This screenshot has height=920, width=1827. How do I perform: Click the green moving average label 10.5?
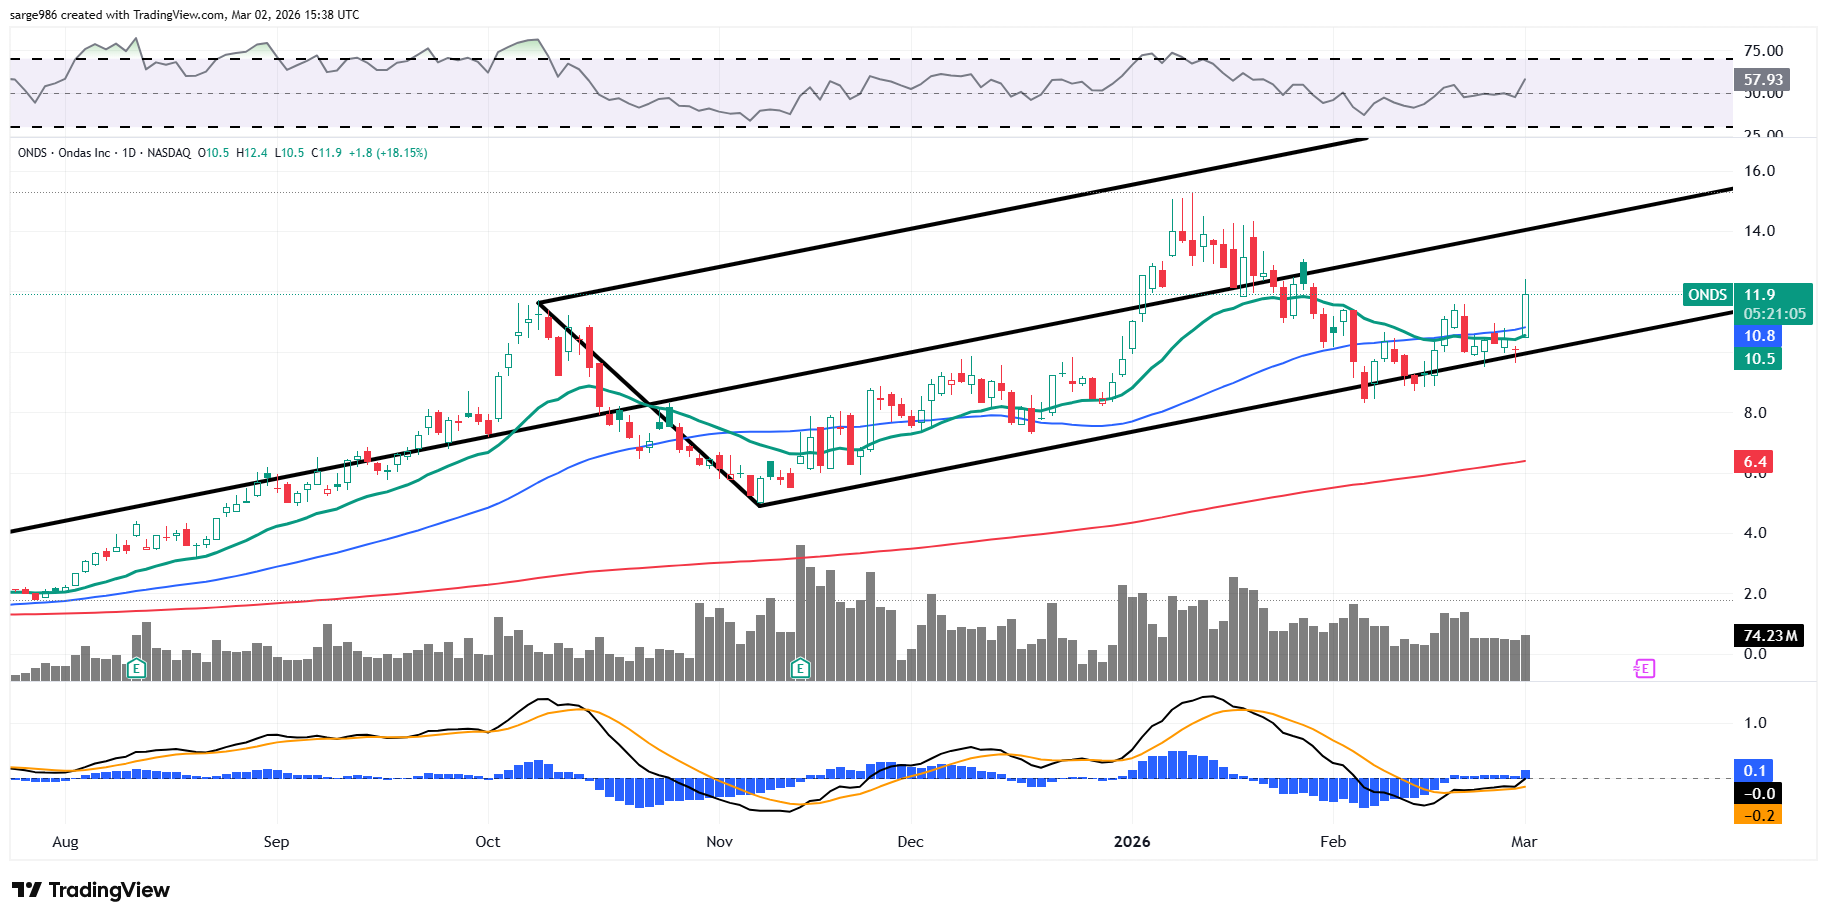[x=1759, y=359]
